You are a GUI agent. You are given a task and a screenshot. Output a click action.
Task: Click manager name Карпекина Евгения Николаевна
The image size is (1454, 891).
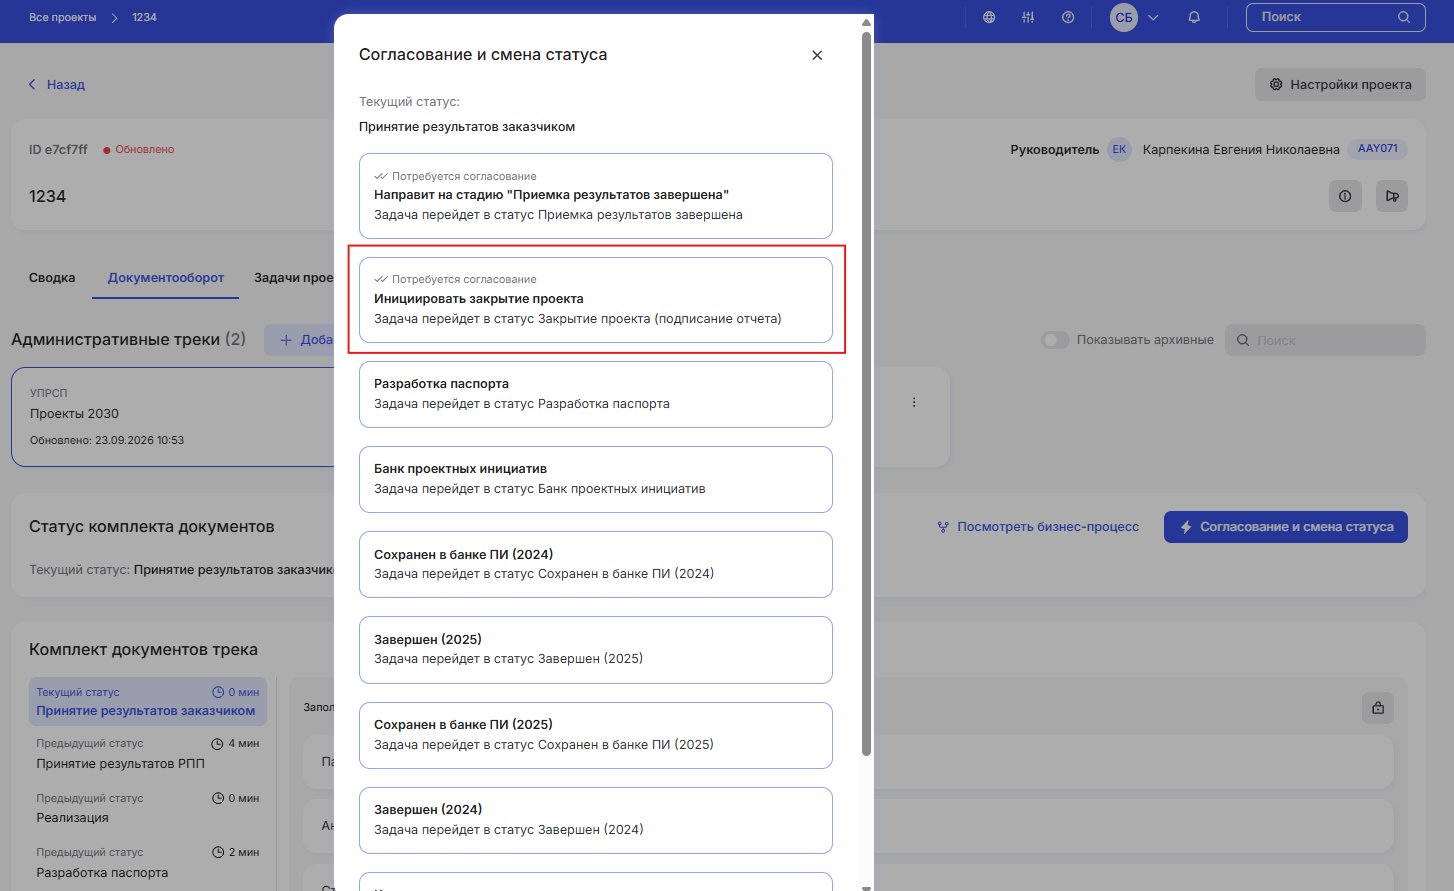pos(1241,150)
